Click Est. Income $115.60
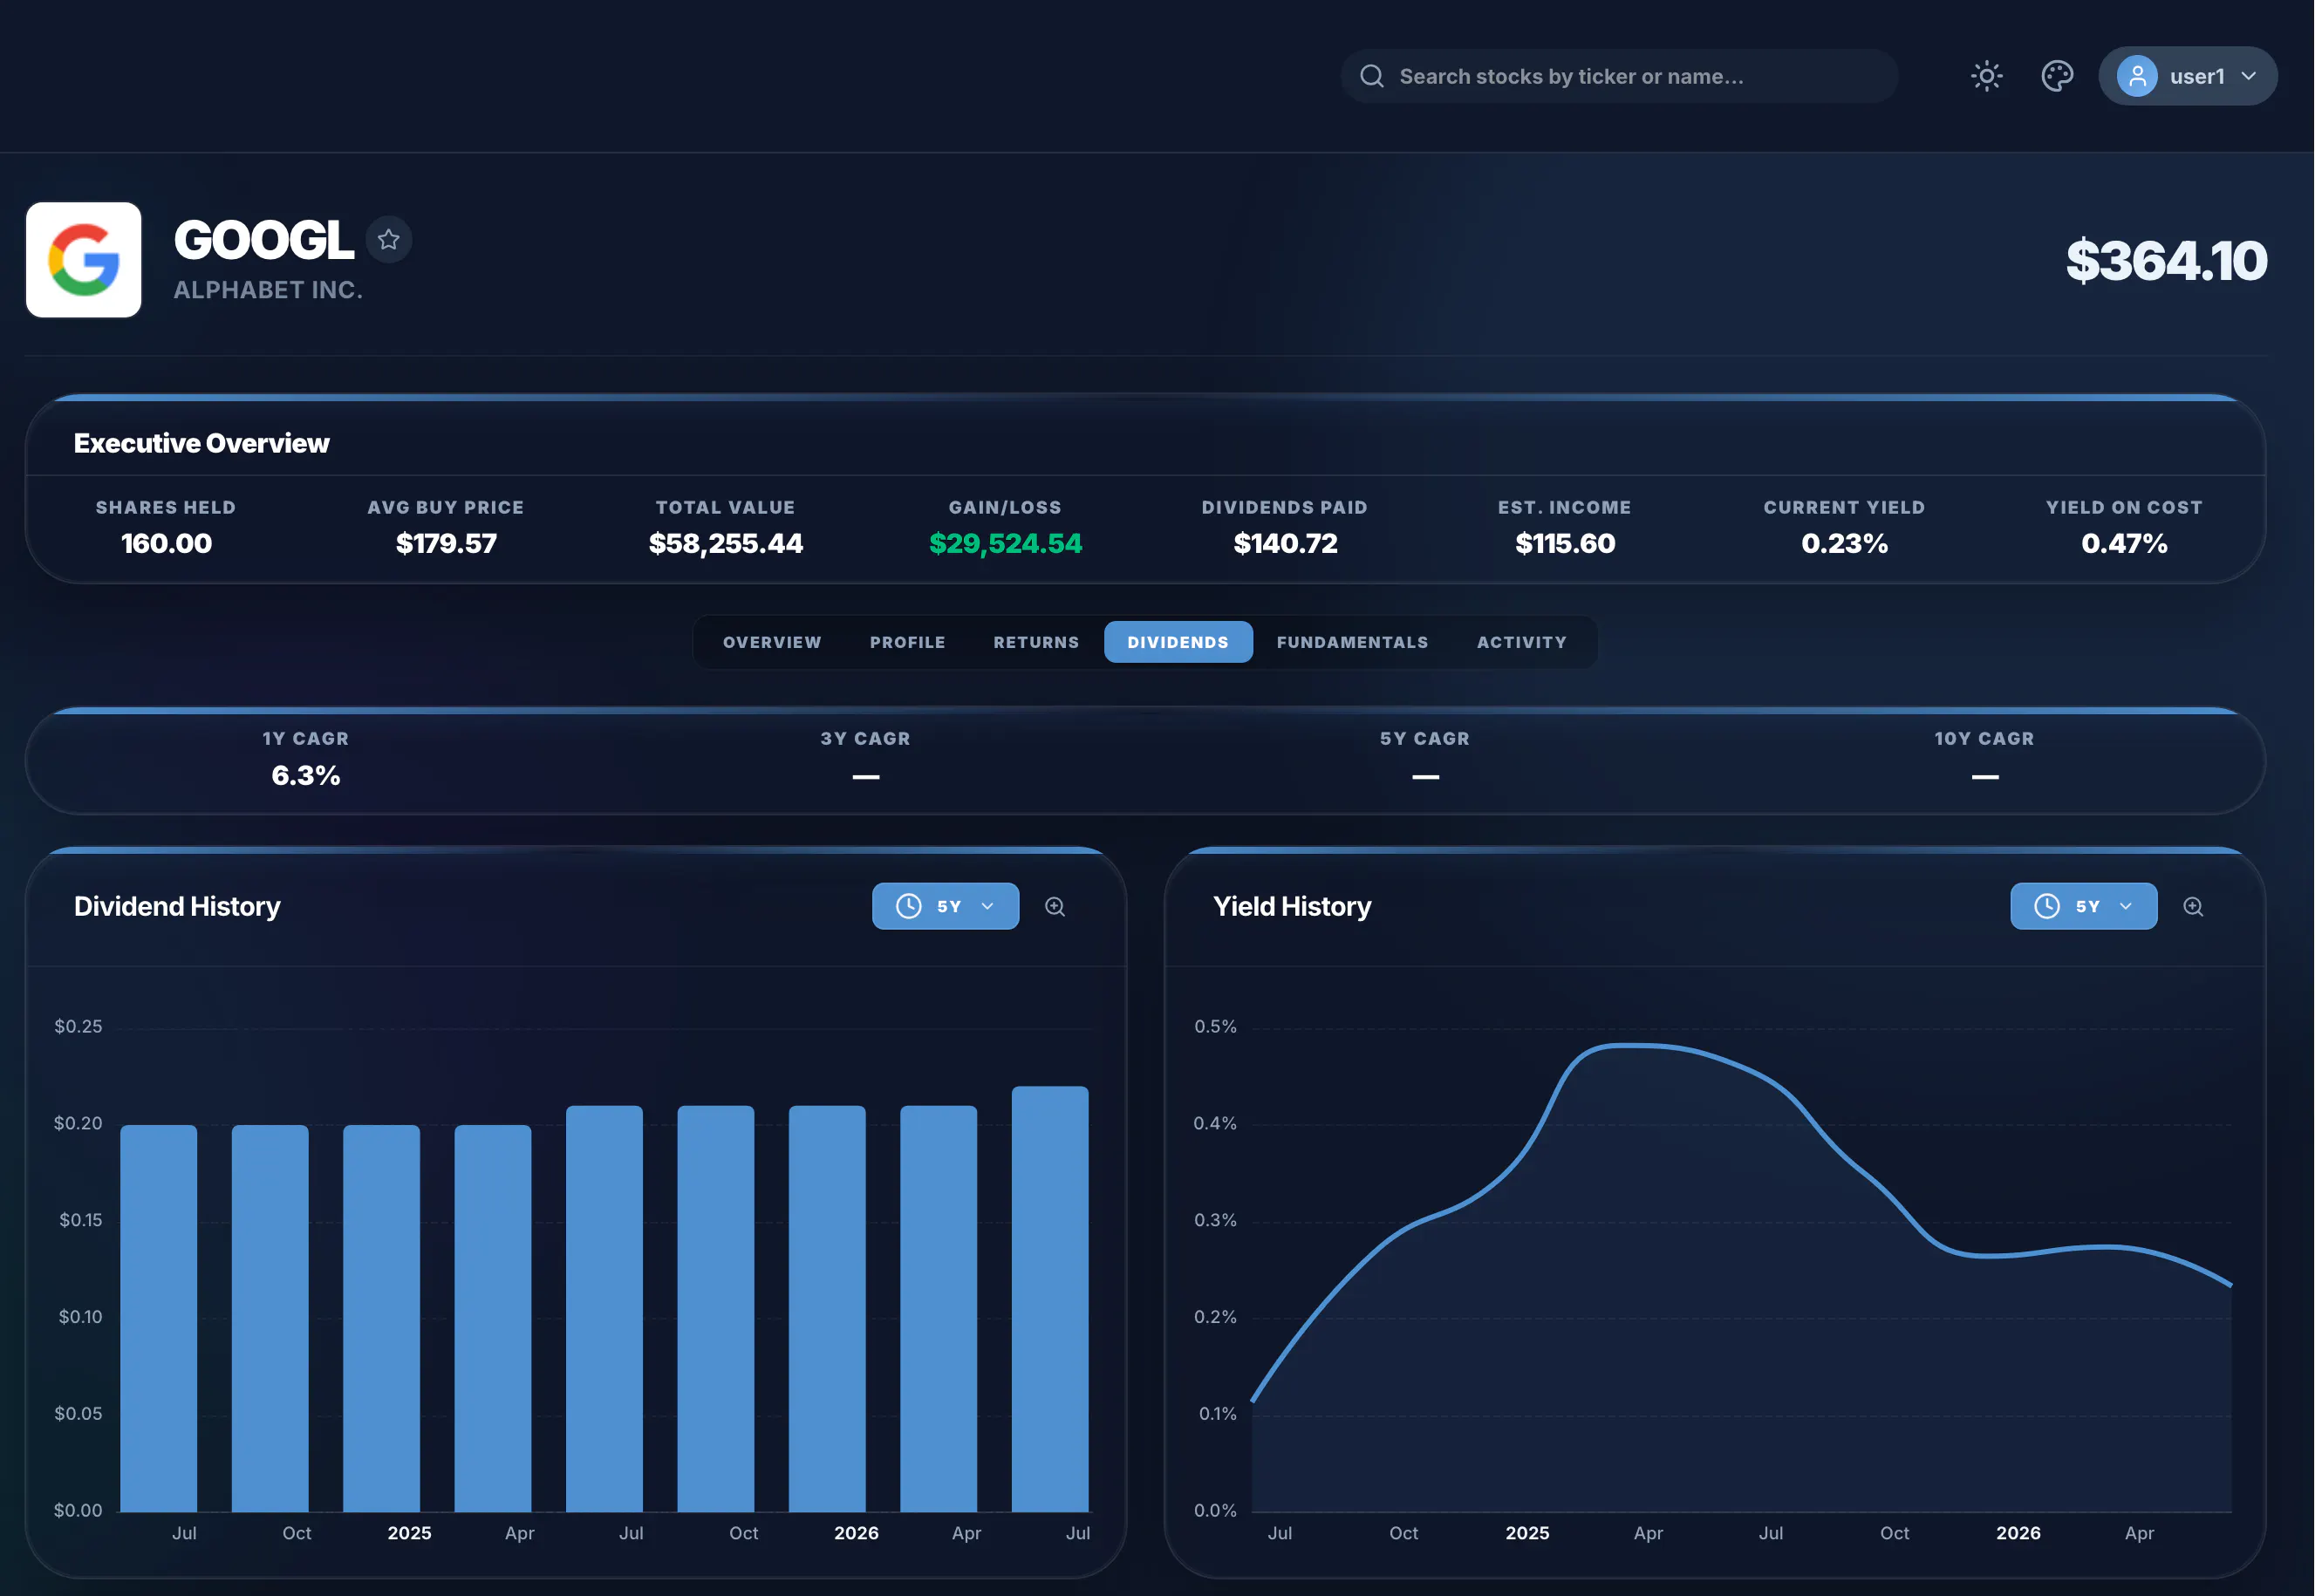The image size is (2315, 1596). [x=1565, y=543]
